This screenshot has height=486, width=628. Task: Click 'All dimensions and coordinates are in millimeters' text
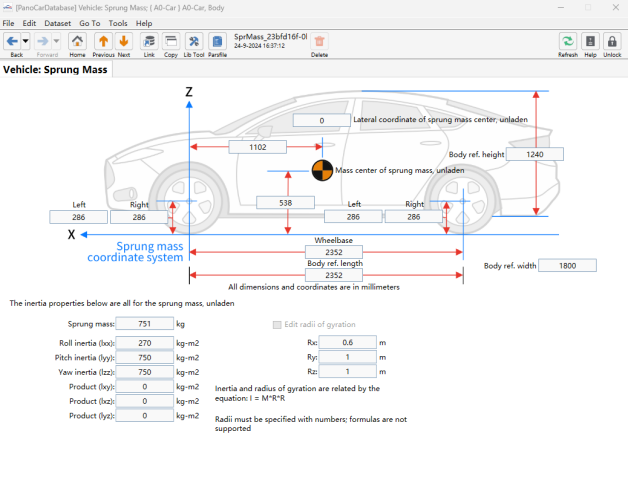coord(314,287)
